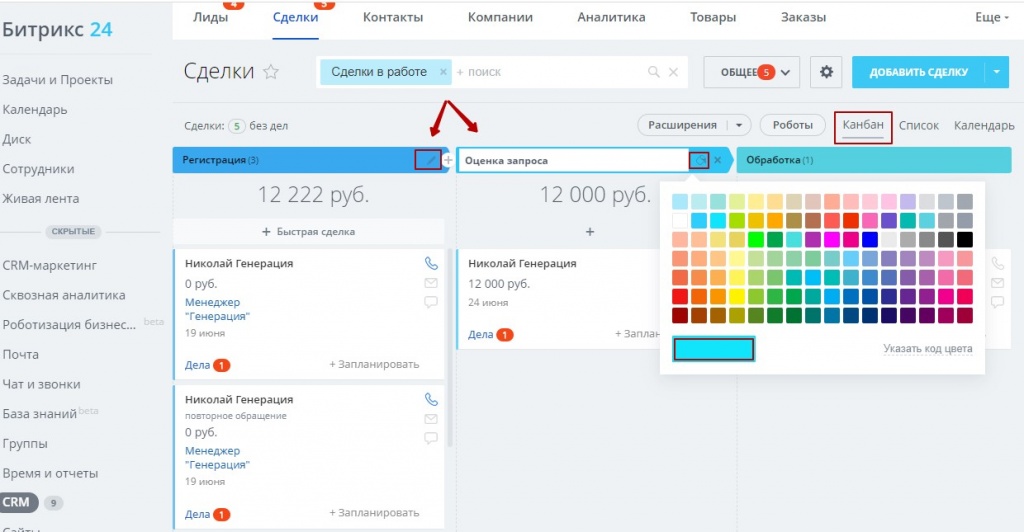The height and width of the screenshot is (532, 1024).
Task: Click the Обработка stage header
Action: (x=874, y=160)
